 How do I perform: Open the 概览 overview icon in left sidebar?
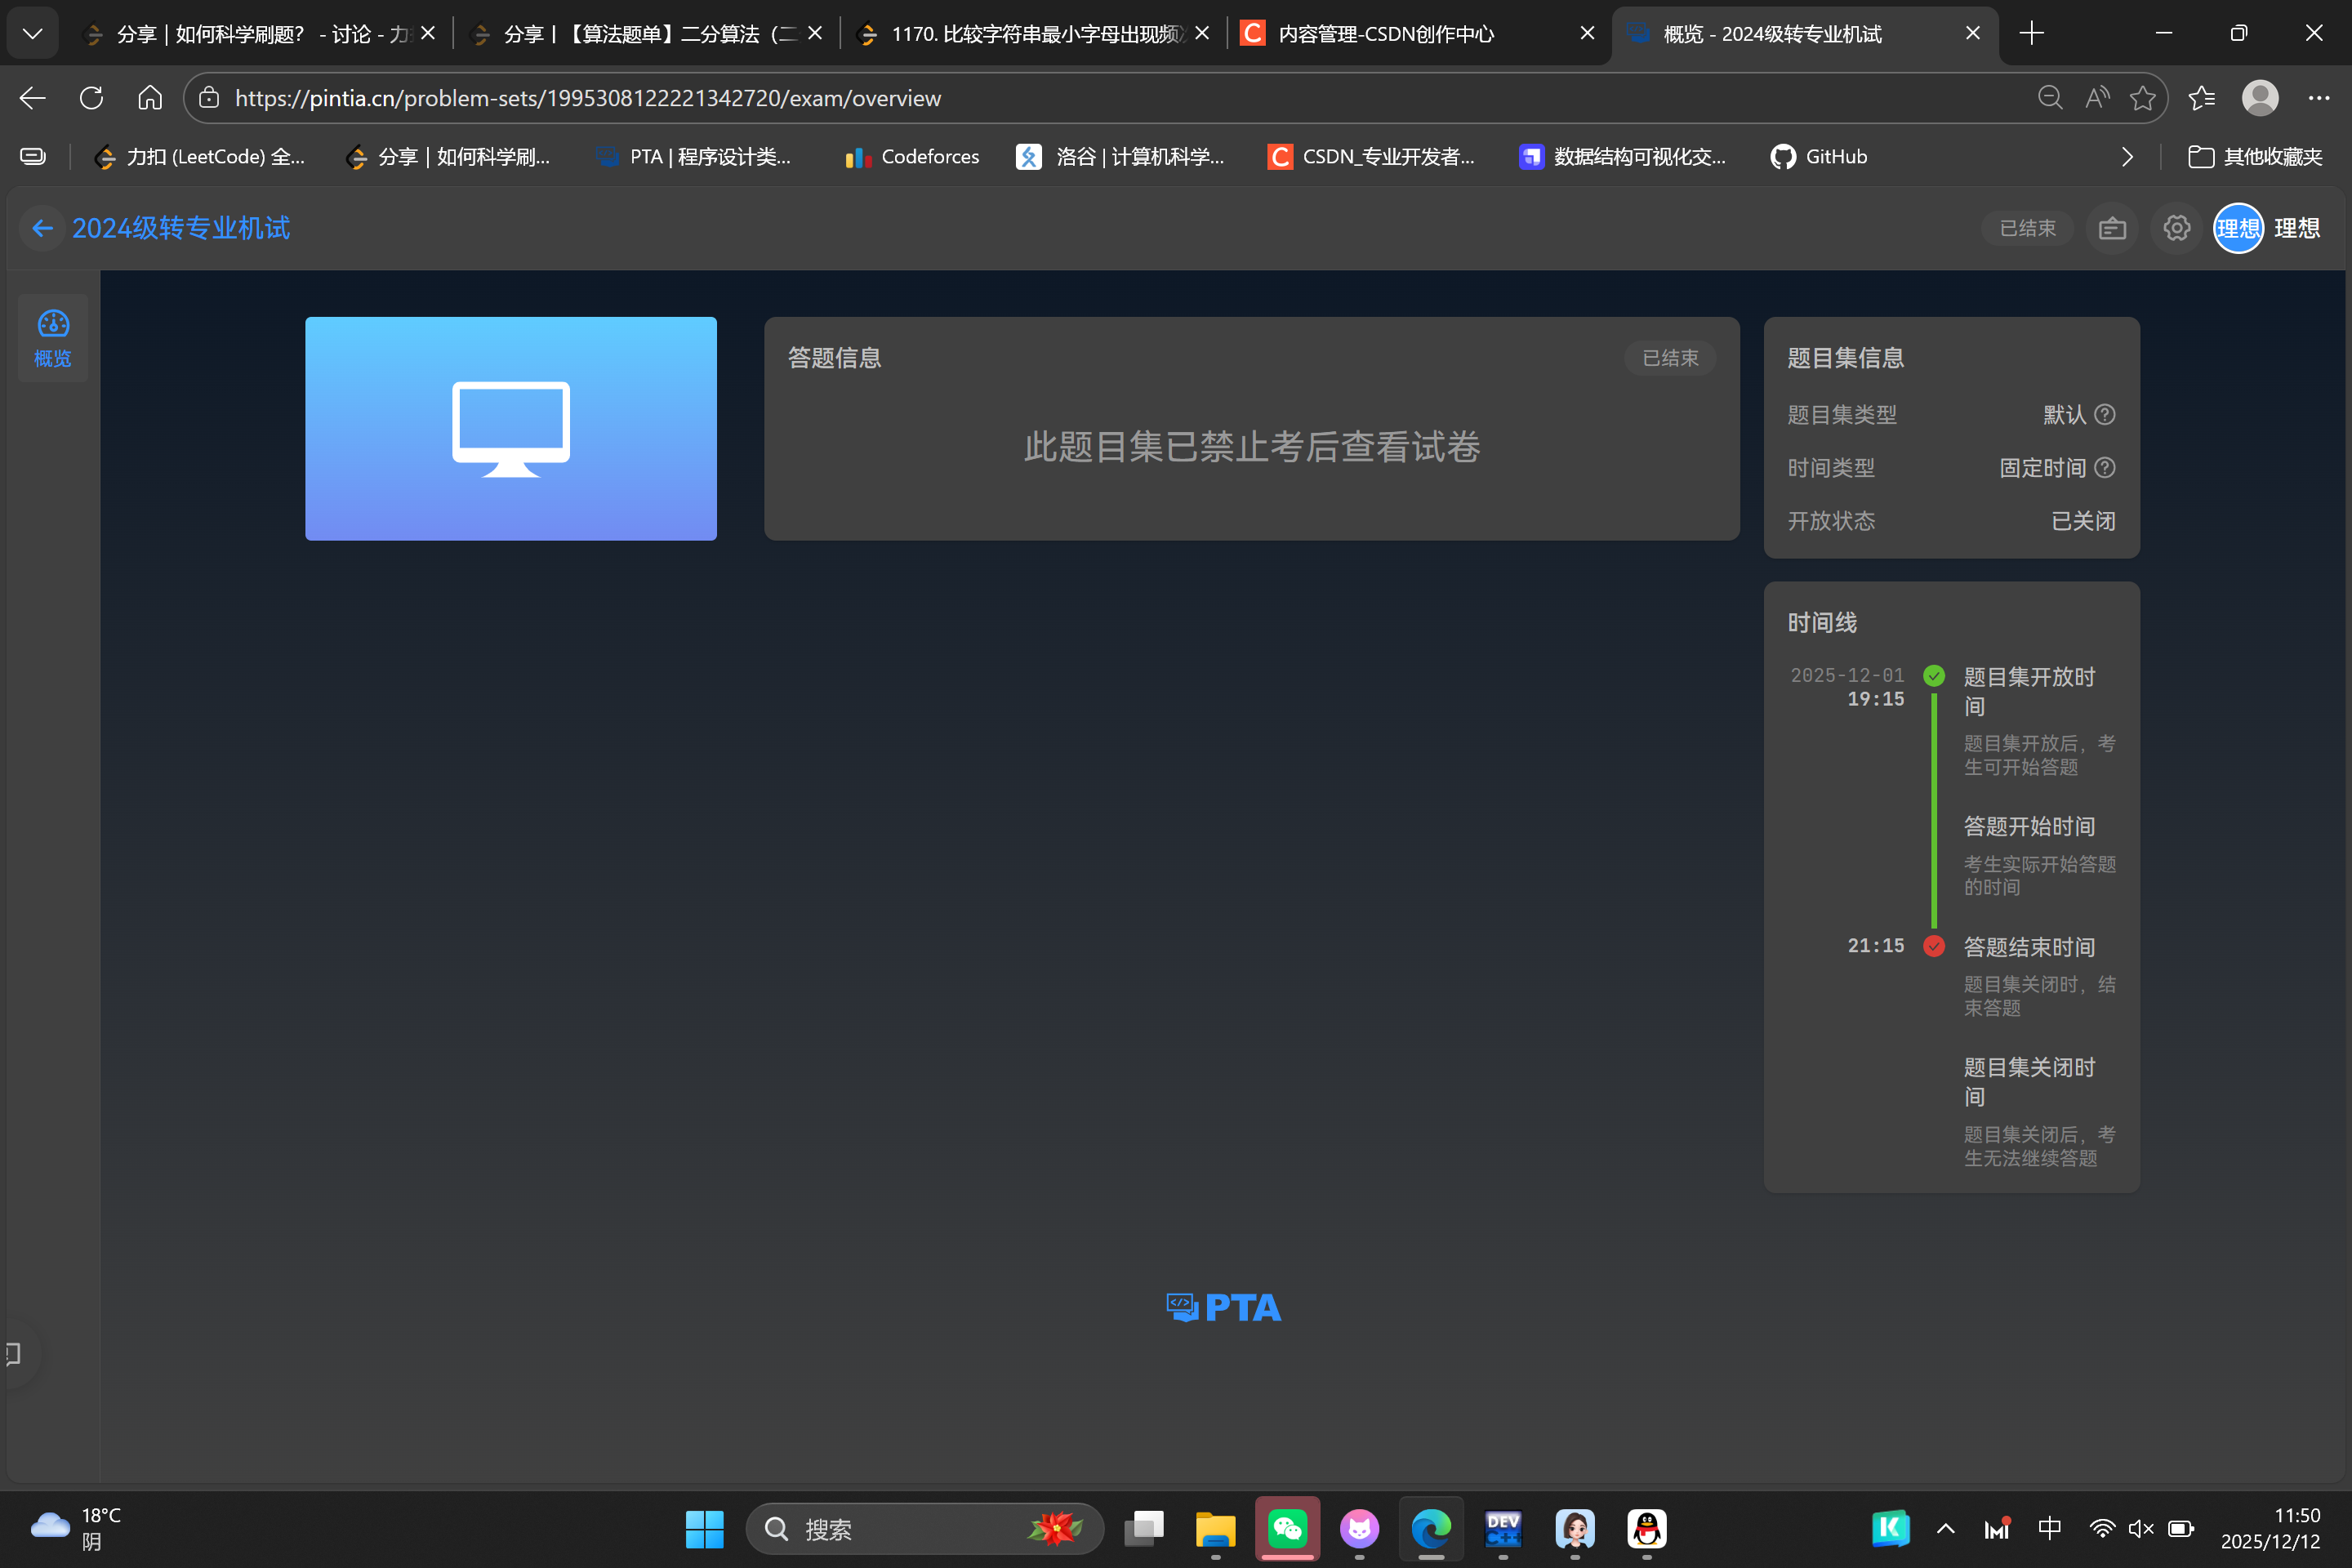(x=52, y=336)
